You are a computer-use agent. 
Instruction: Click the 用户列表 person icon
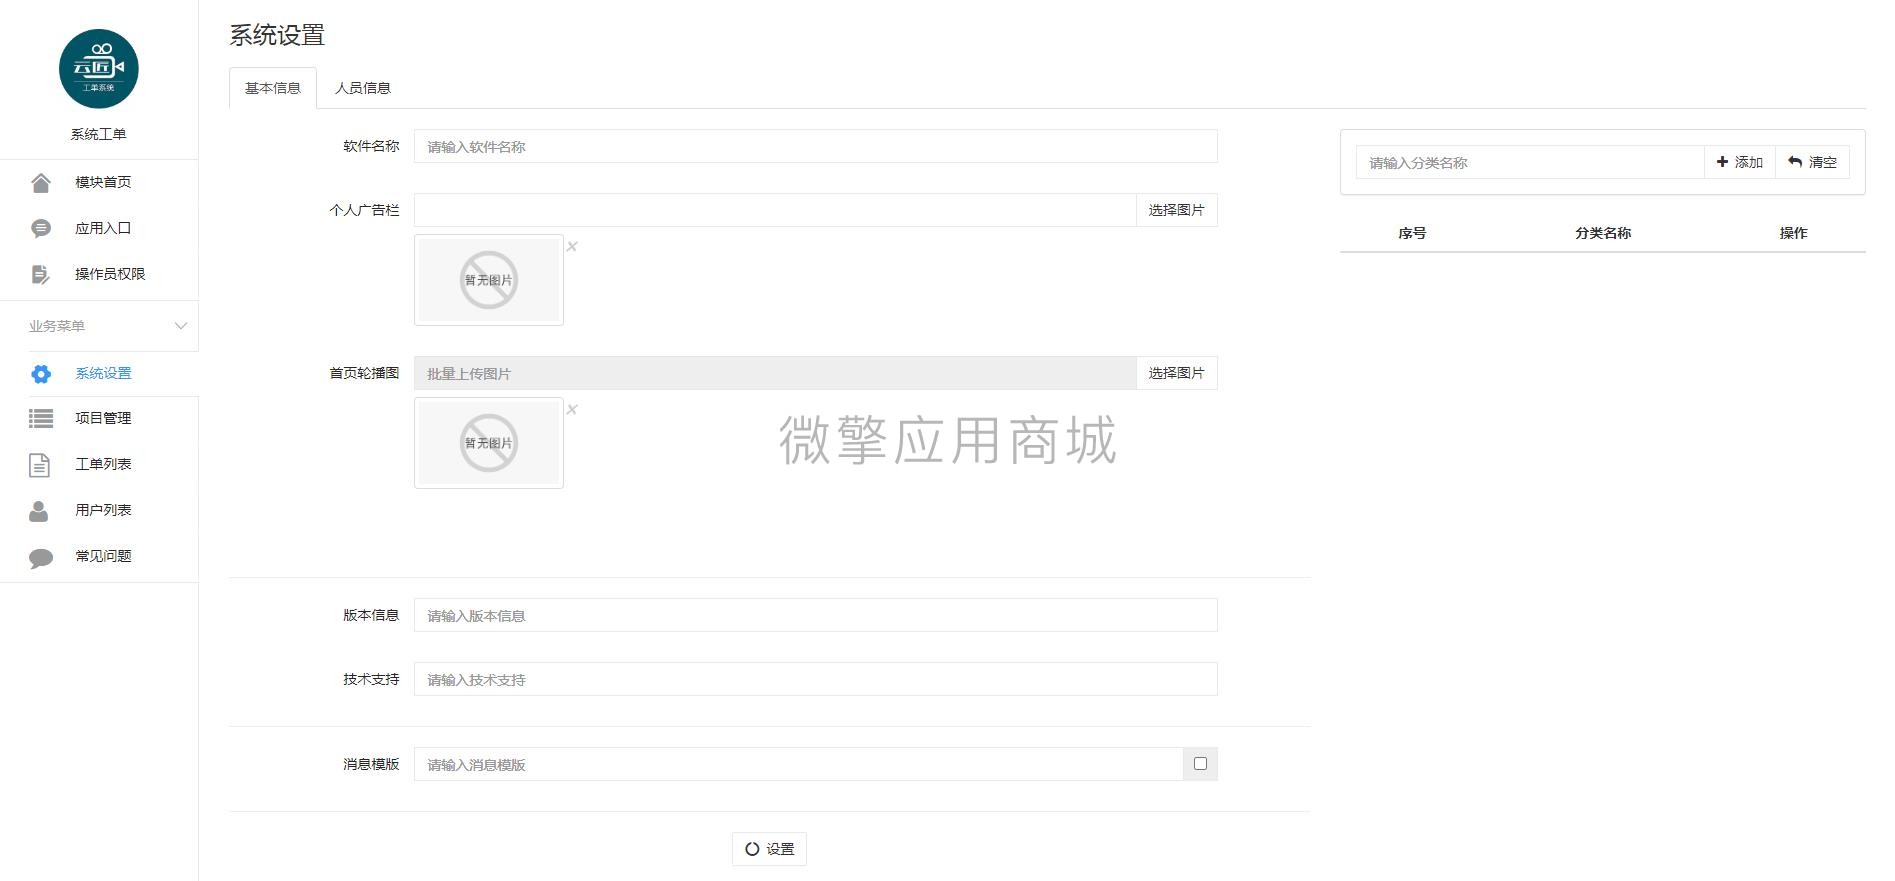(x=39, y=511)
